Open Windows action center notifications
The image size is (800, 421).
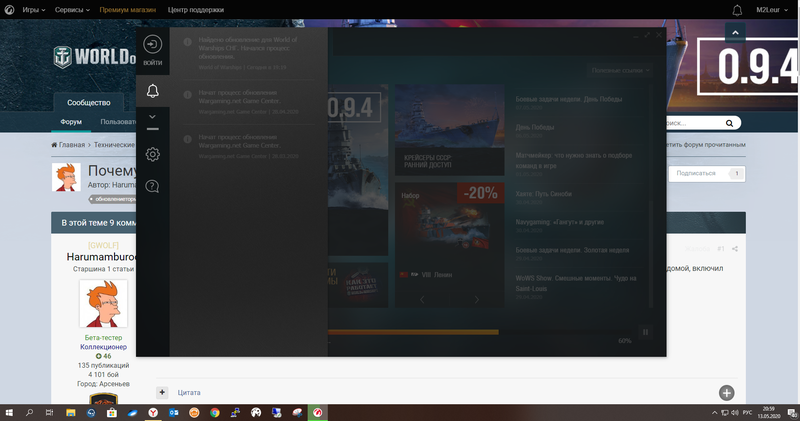coord(792,413)
